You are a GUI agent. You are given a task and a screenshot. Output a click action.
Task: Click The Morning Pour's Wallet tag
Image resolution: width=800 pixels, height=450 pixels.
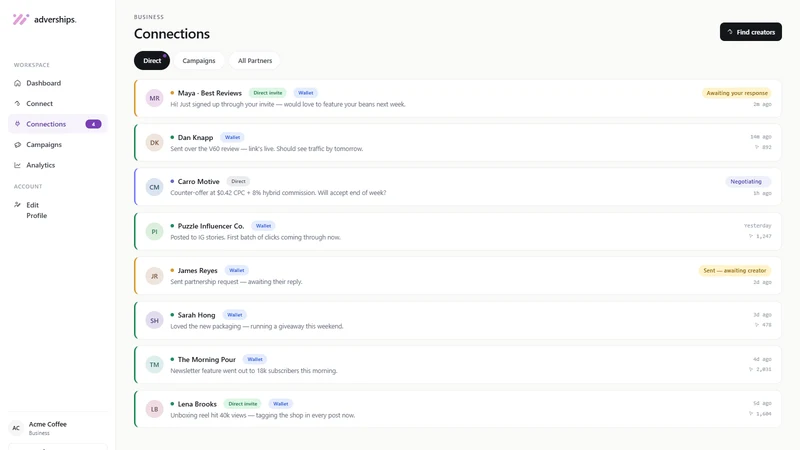(255, 359)
